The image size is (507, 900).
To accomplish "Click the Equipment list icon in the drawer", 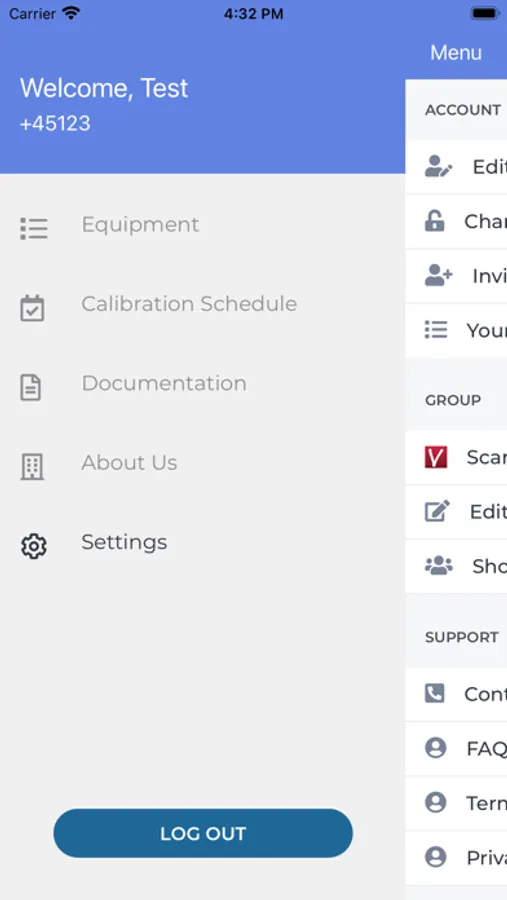I will (x=34, y=228).
